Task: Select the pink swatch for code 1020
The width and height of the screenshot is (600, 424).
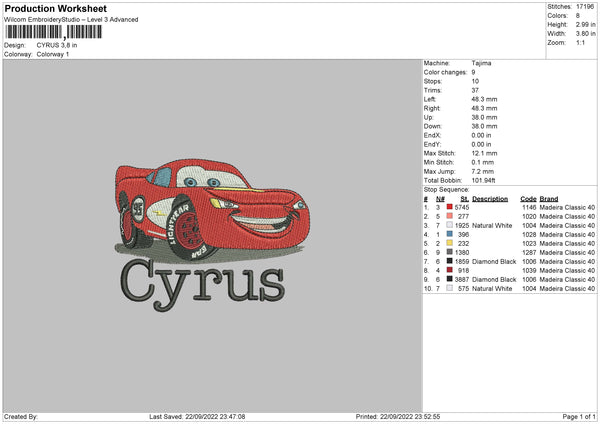Action: [x=451, y=216]
